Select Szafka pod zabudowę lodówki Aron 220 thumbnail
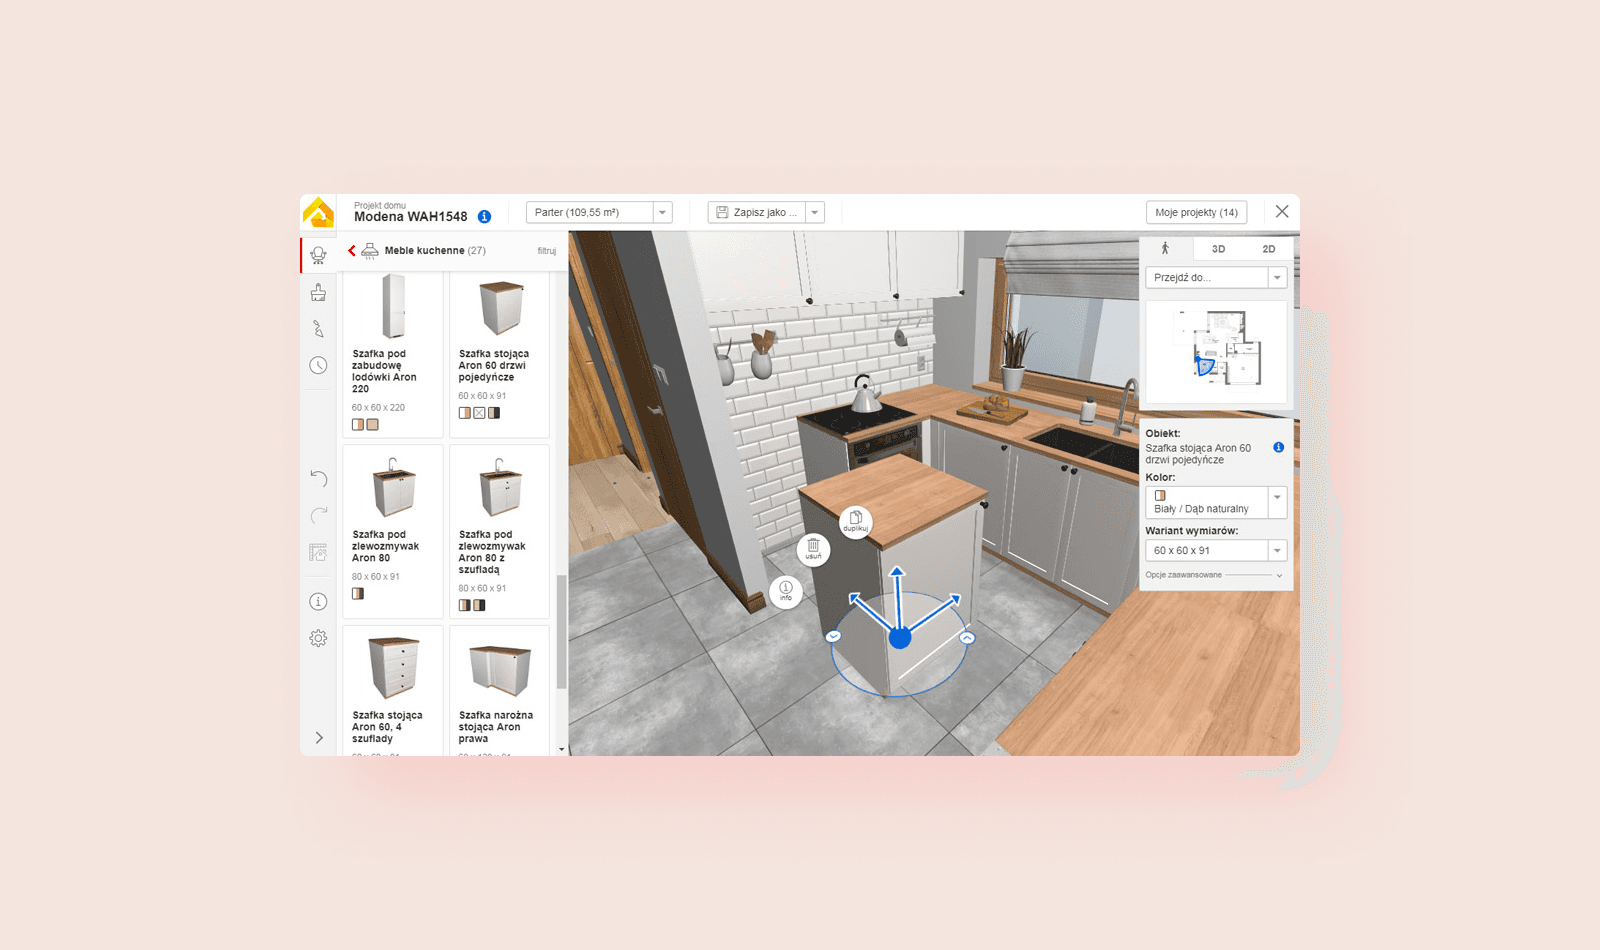1600x950 pixels. (x=393, y=306)
